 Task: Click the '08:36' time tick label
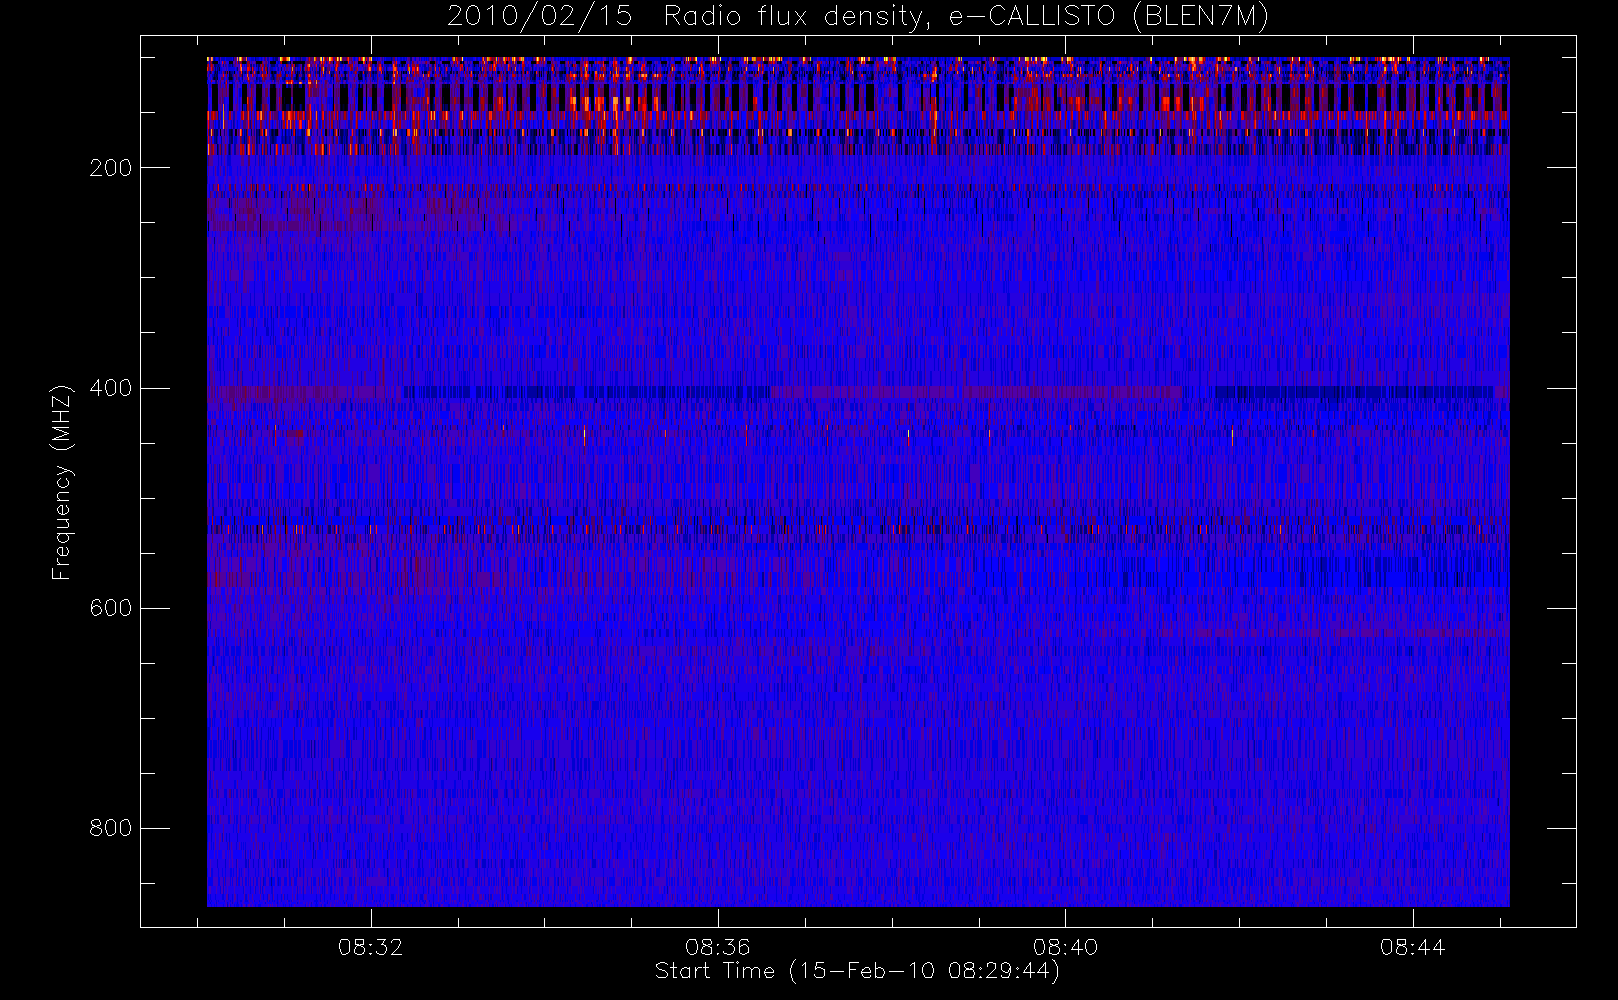pos(717,947)
